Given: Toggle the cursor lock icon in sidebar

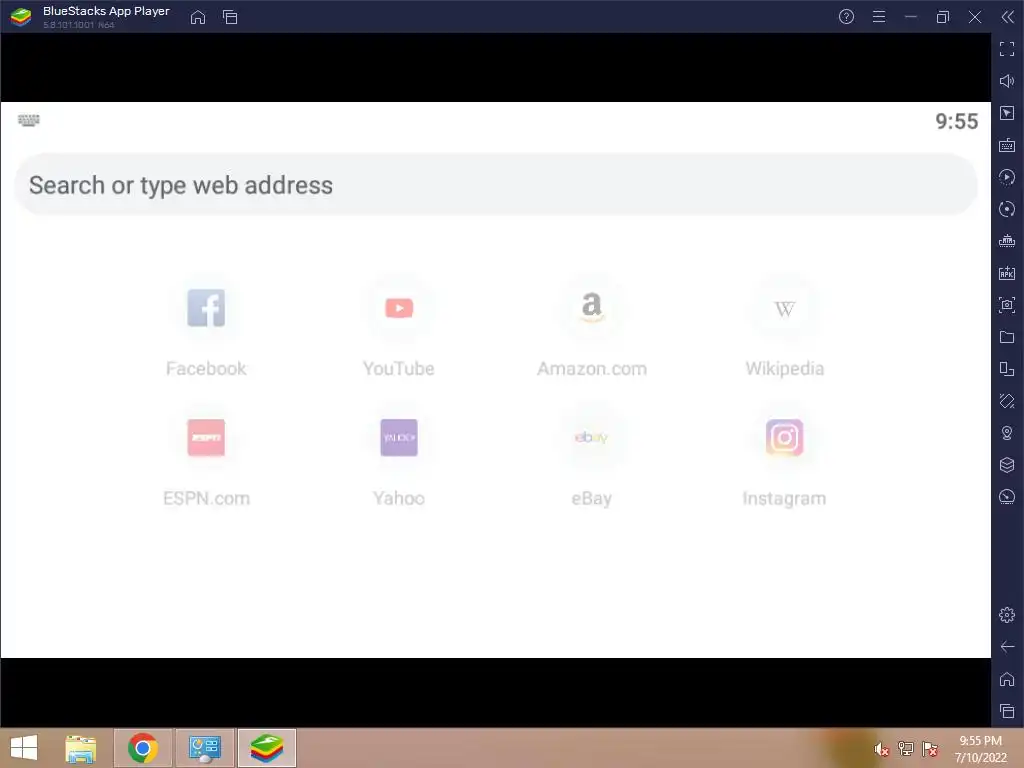Looking at the screenshot, I should point(1007,113).
